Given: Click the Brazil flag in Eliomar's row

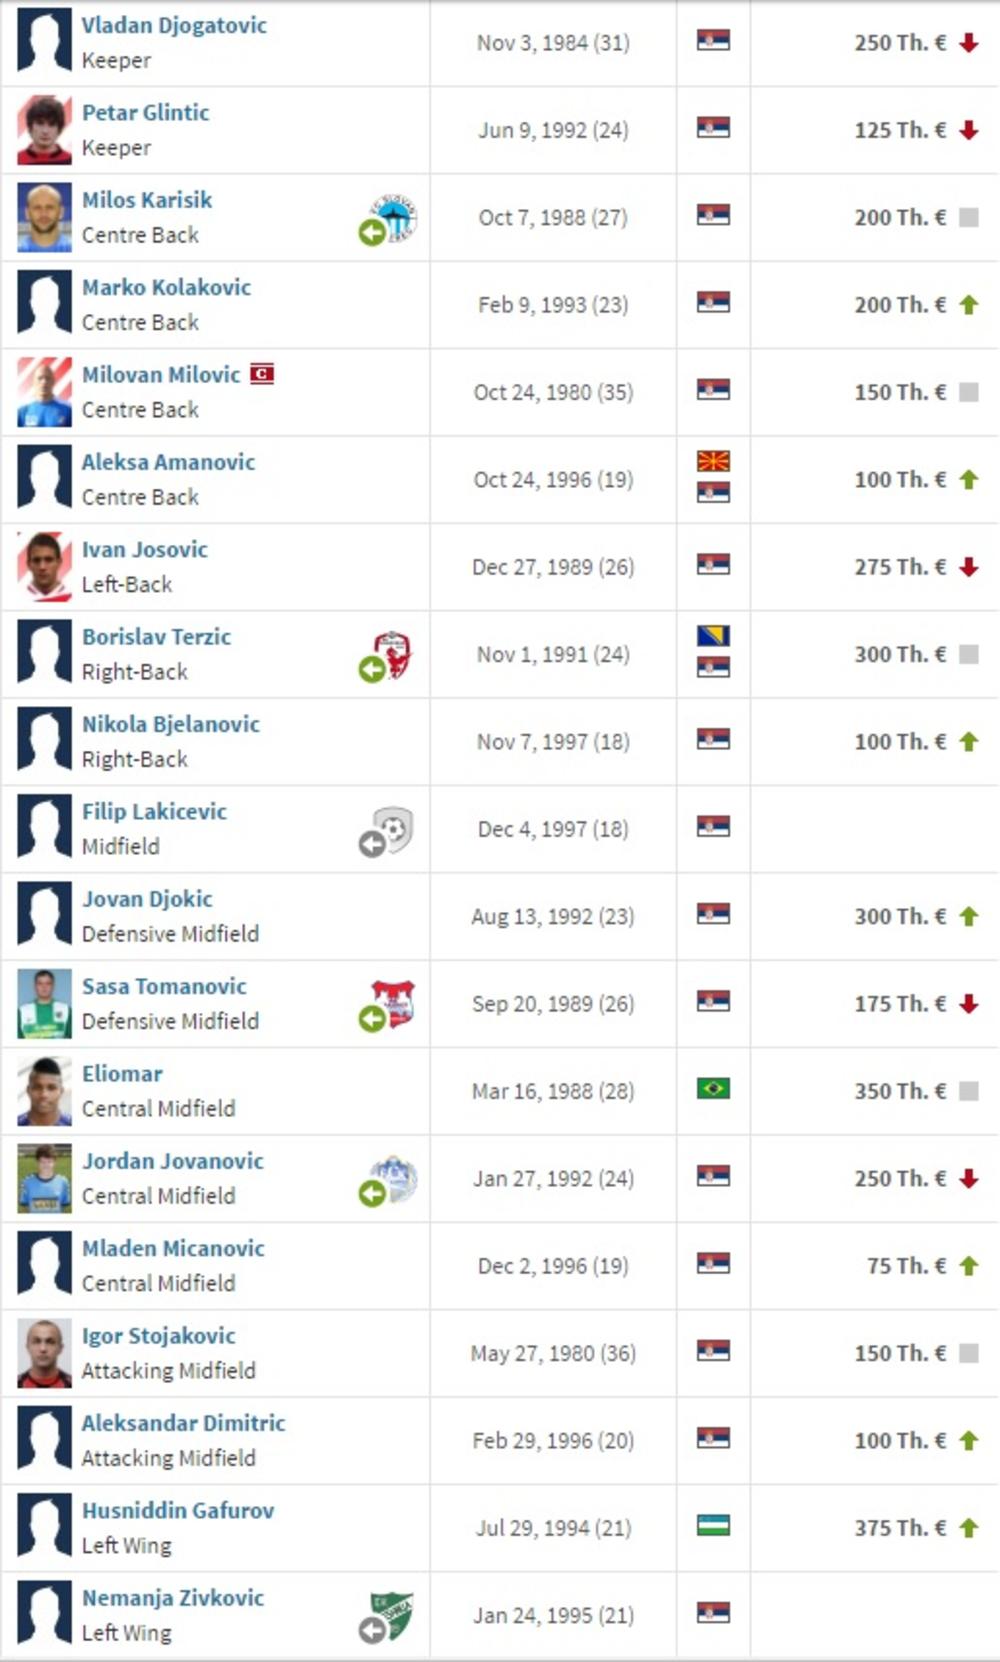Looking at the screenshot, I should pyautogui.click(x=713, y=1088).
